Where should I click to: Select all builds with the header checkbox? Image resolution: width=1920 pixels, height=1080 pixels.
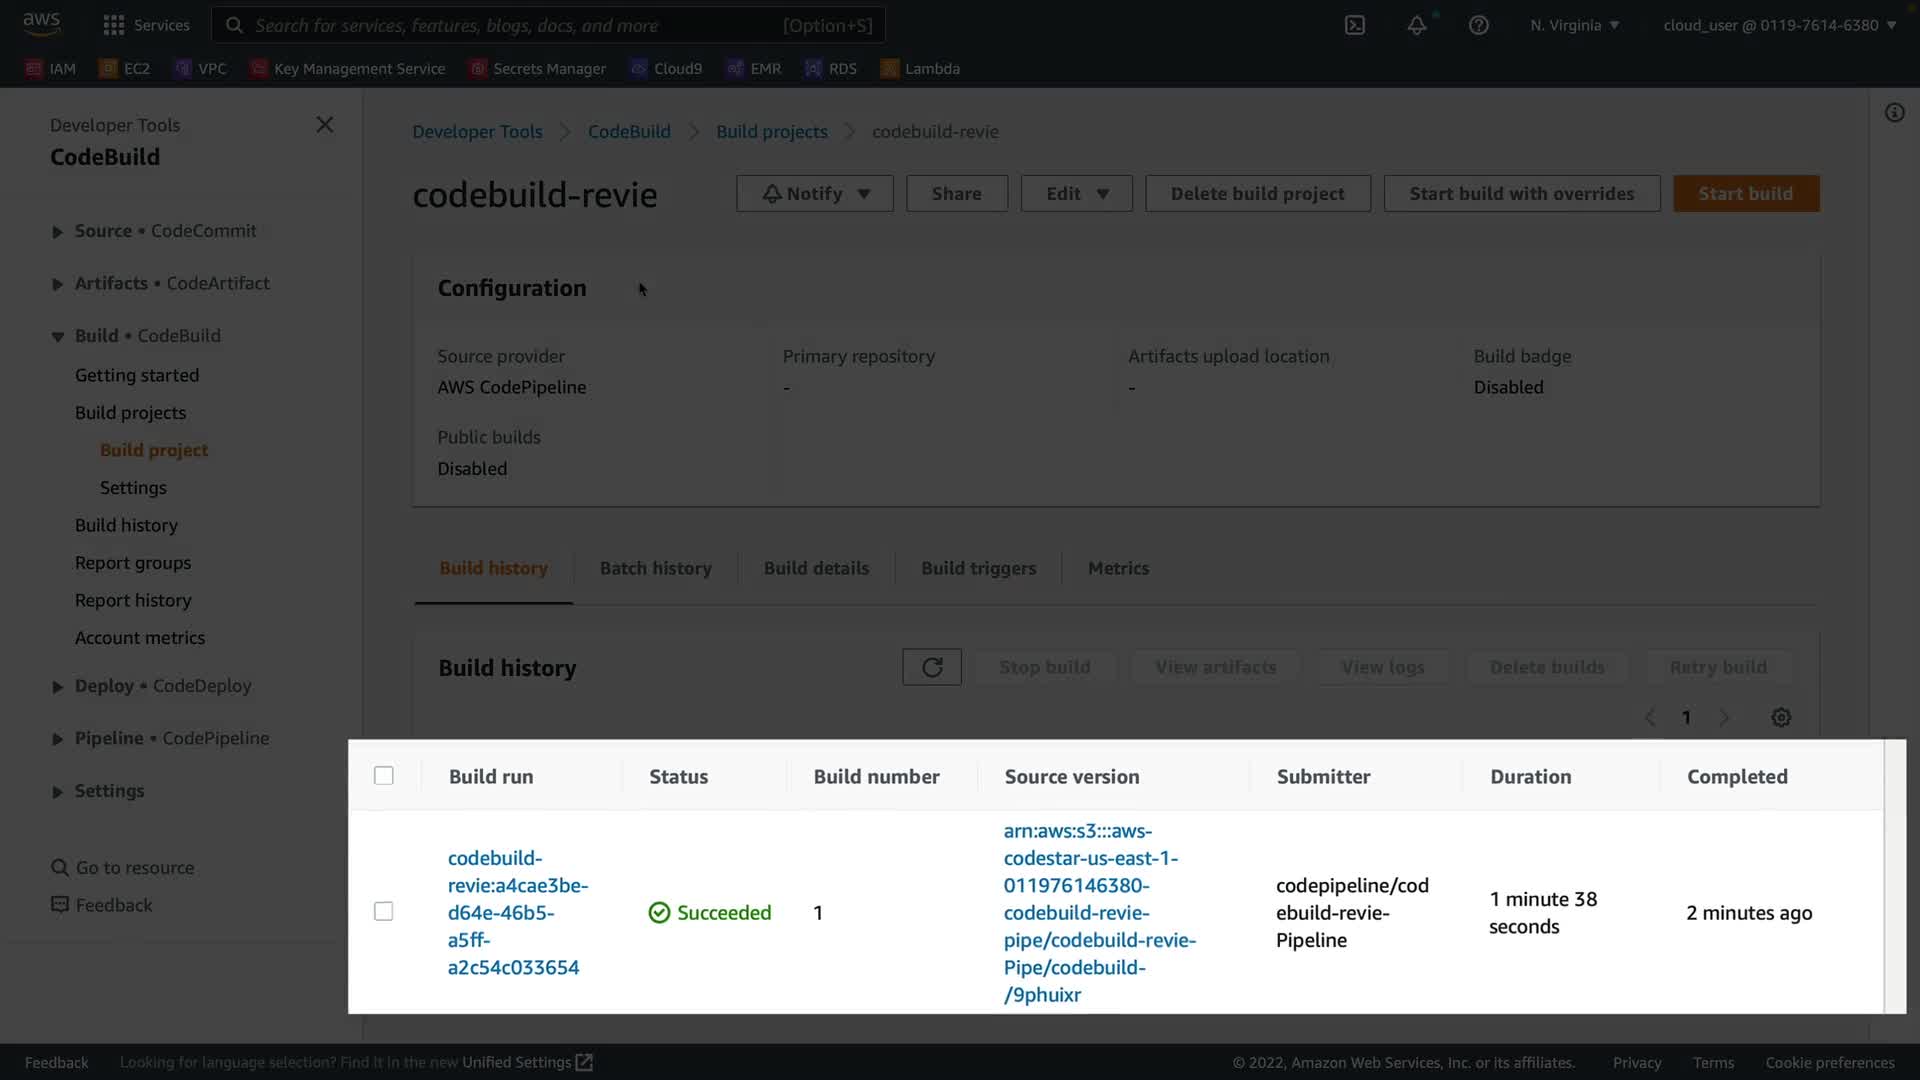pos(384,776)
